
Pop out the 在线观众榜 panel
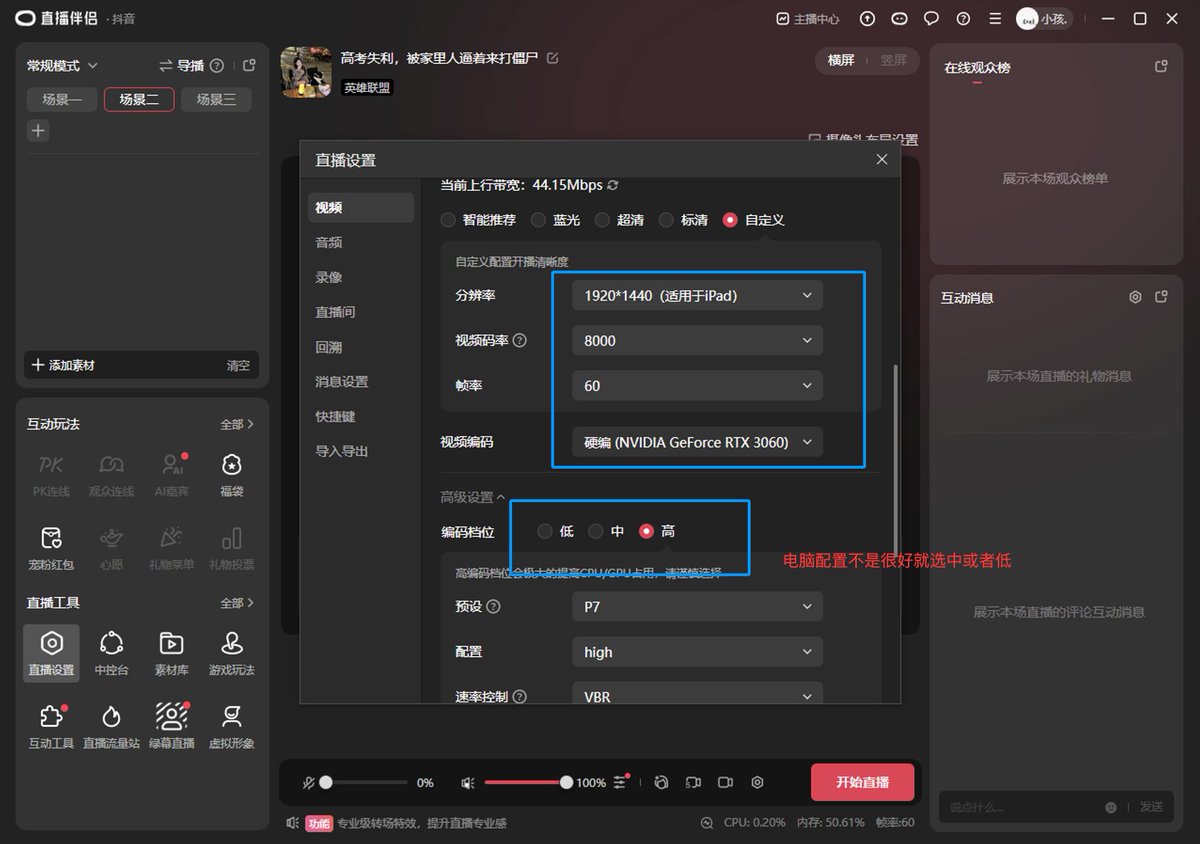(1161, 67)
